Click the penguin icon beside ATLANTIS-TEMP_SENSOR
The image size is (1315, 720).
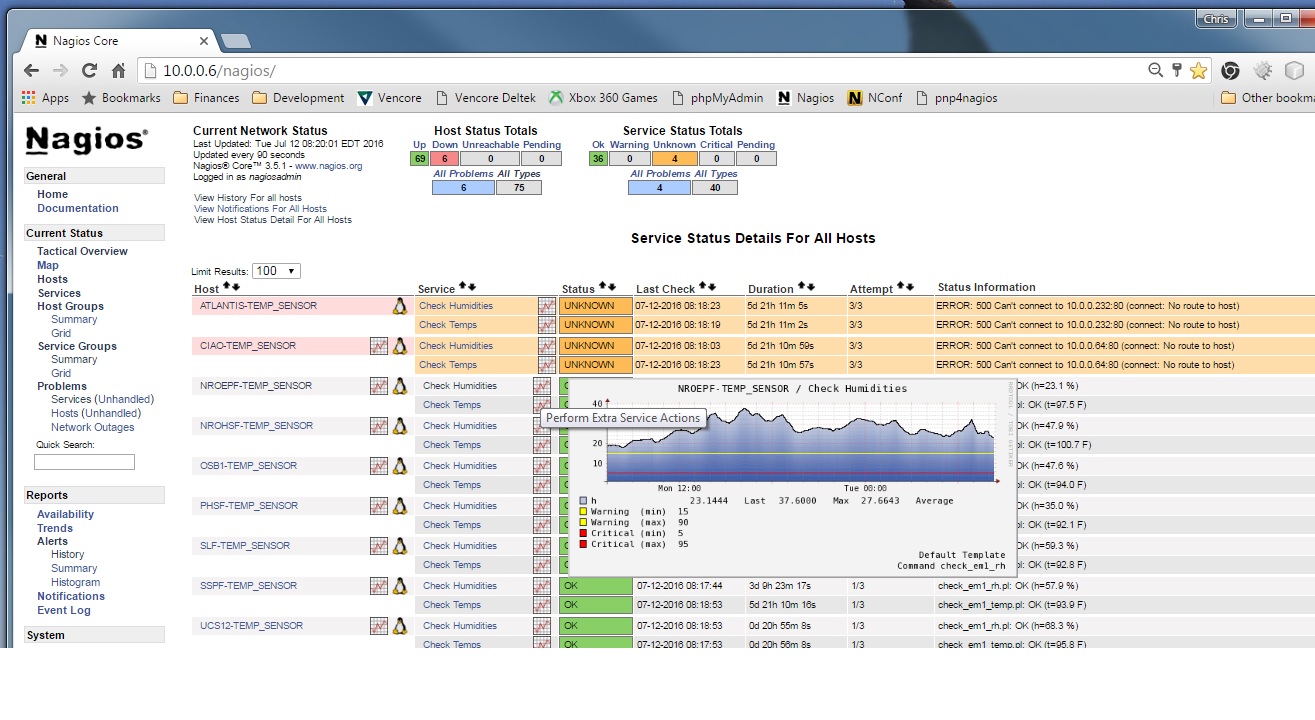pos(400,306)
